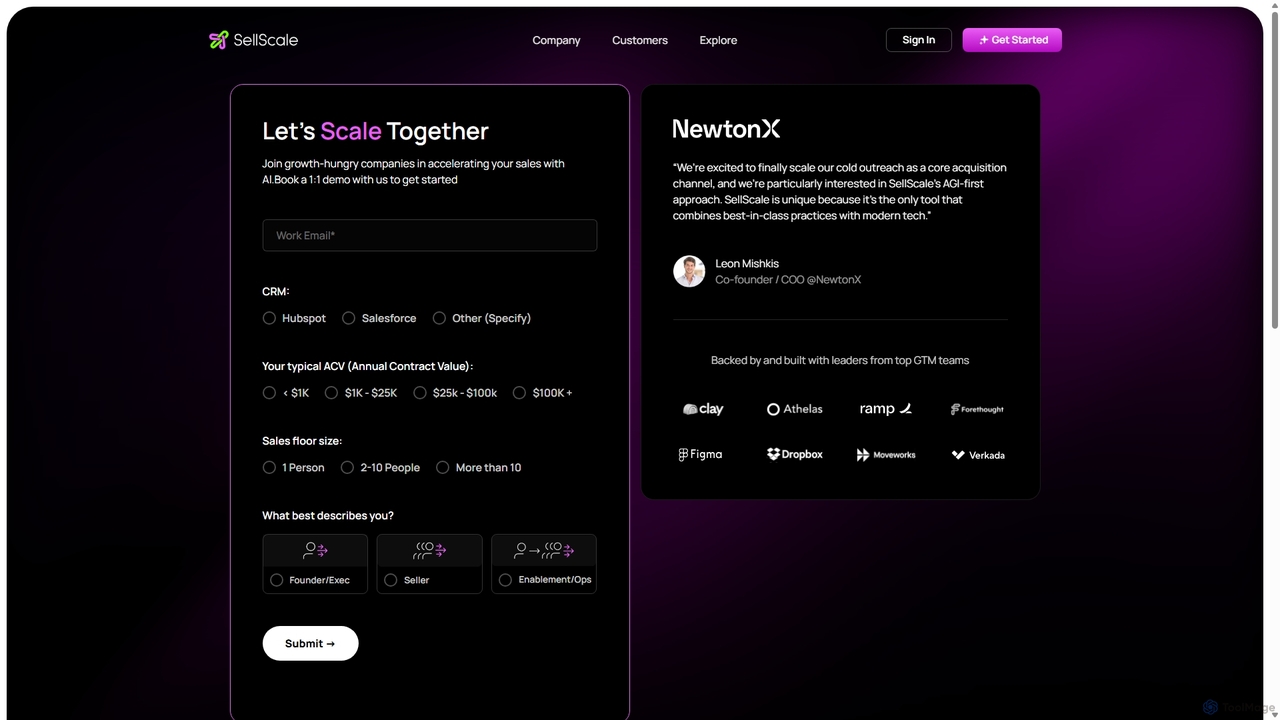The width and height of the screenshot is (1280, 720).
Task: Click the Seller team icon
Action: pos(429,550)
